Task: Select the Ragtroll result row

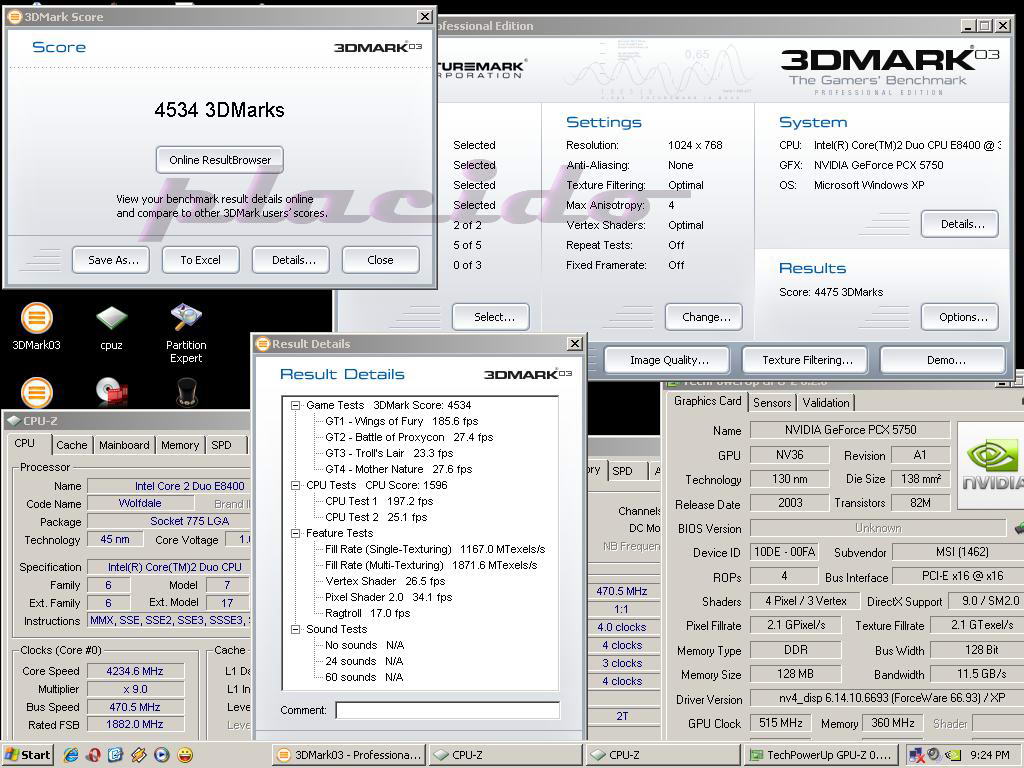Action: 368,613
